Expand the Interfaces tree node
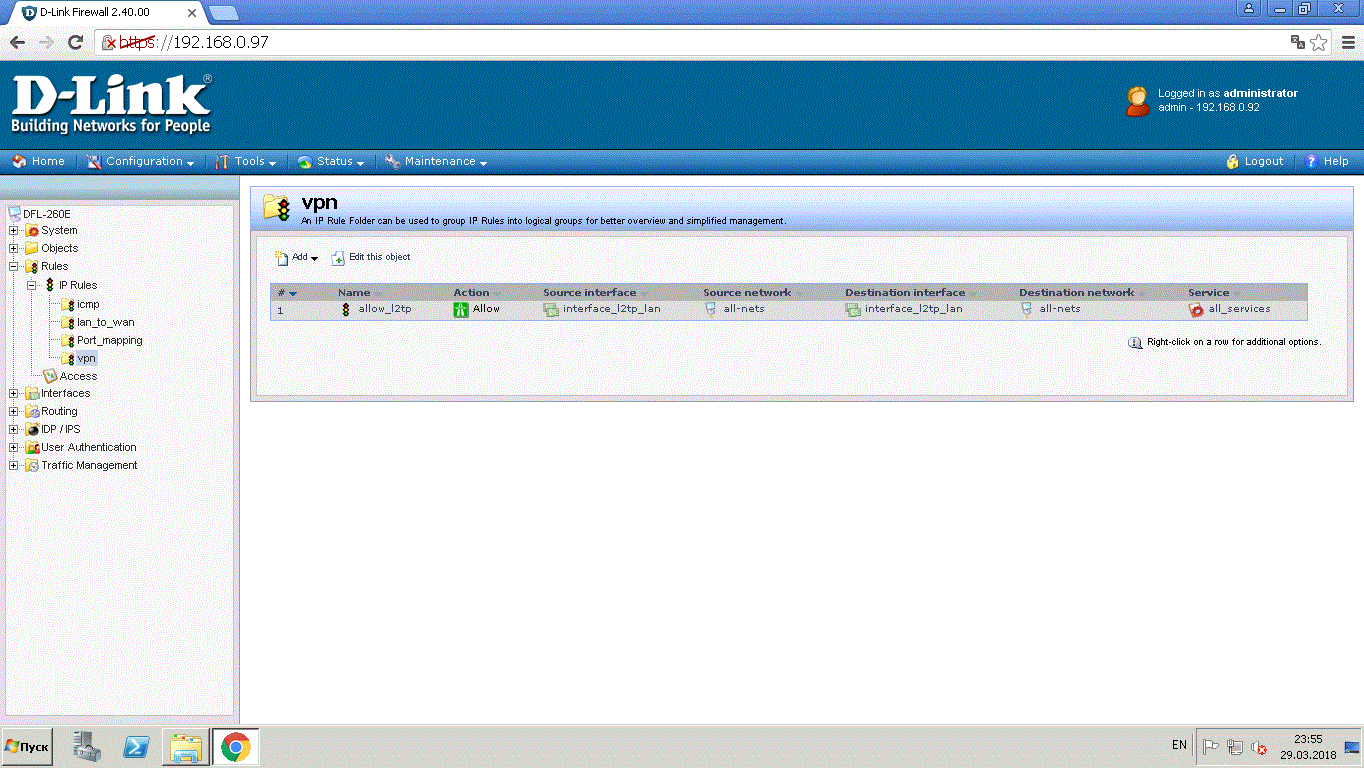1364x768 pixels. (14, 394)
